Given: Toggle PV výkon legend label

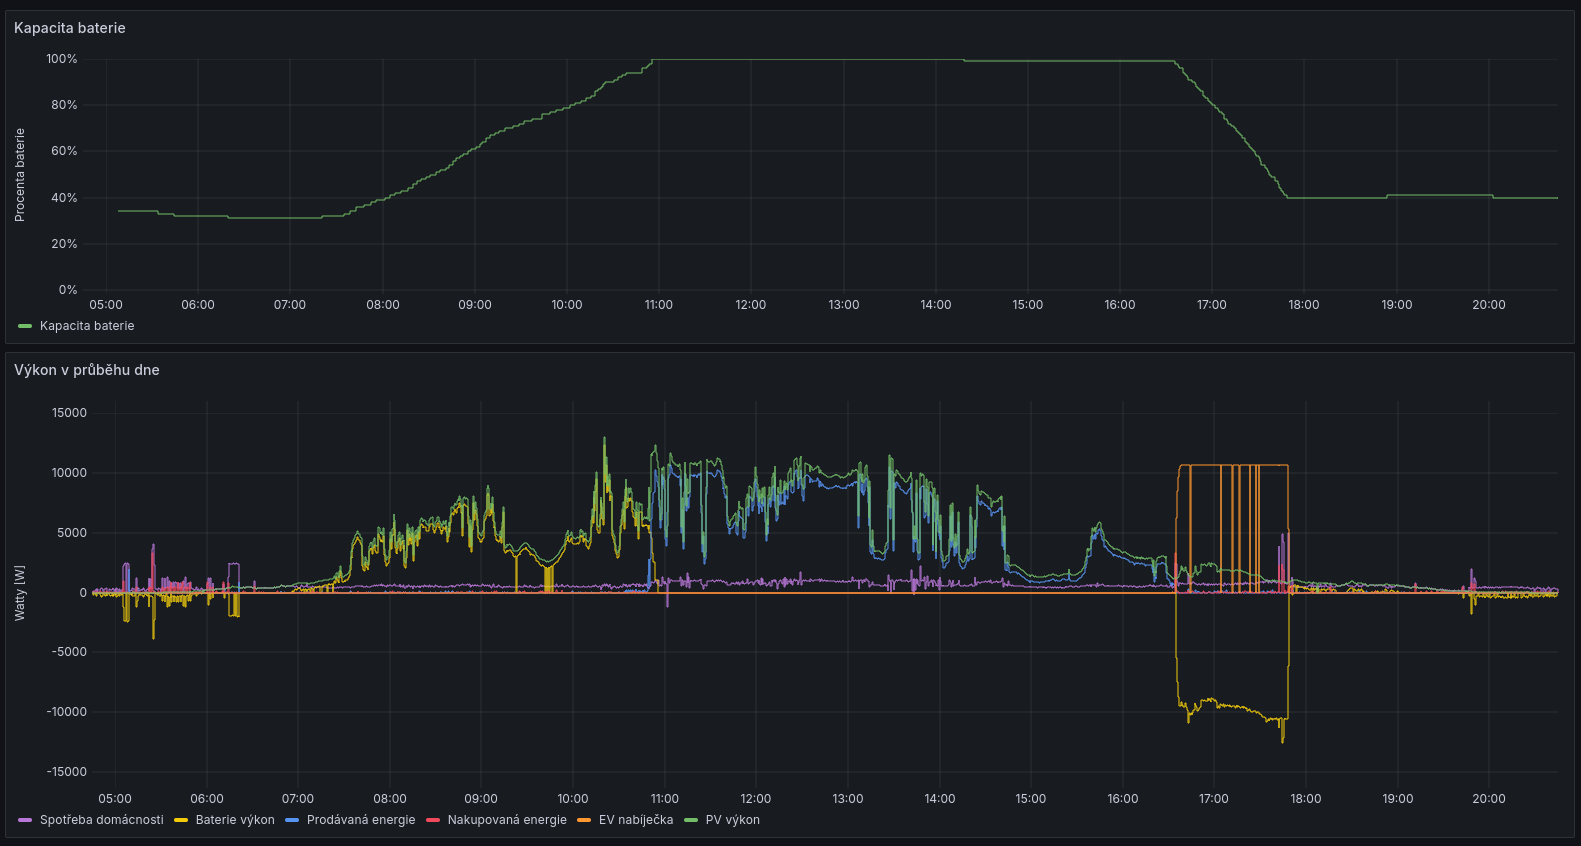Looking at the screenshot, I should pyautogui.click(x=733, y=820).
